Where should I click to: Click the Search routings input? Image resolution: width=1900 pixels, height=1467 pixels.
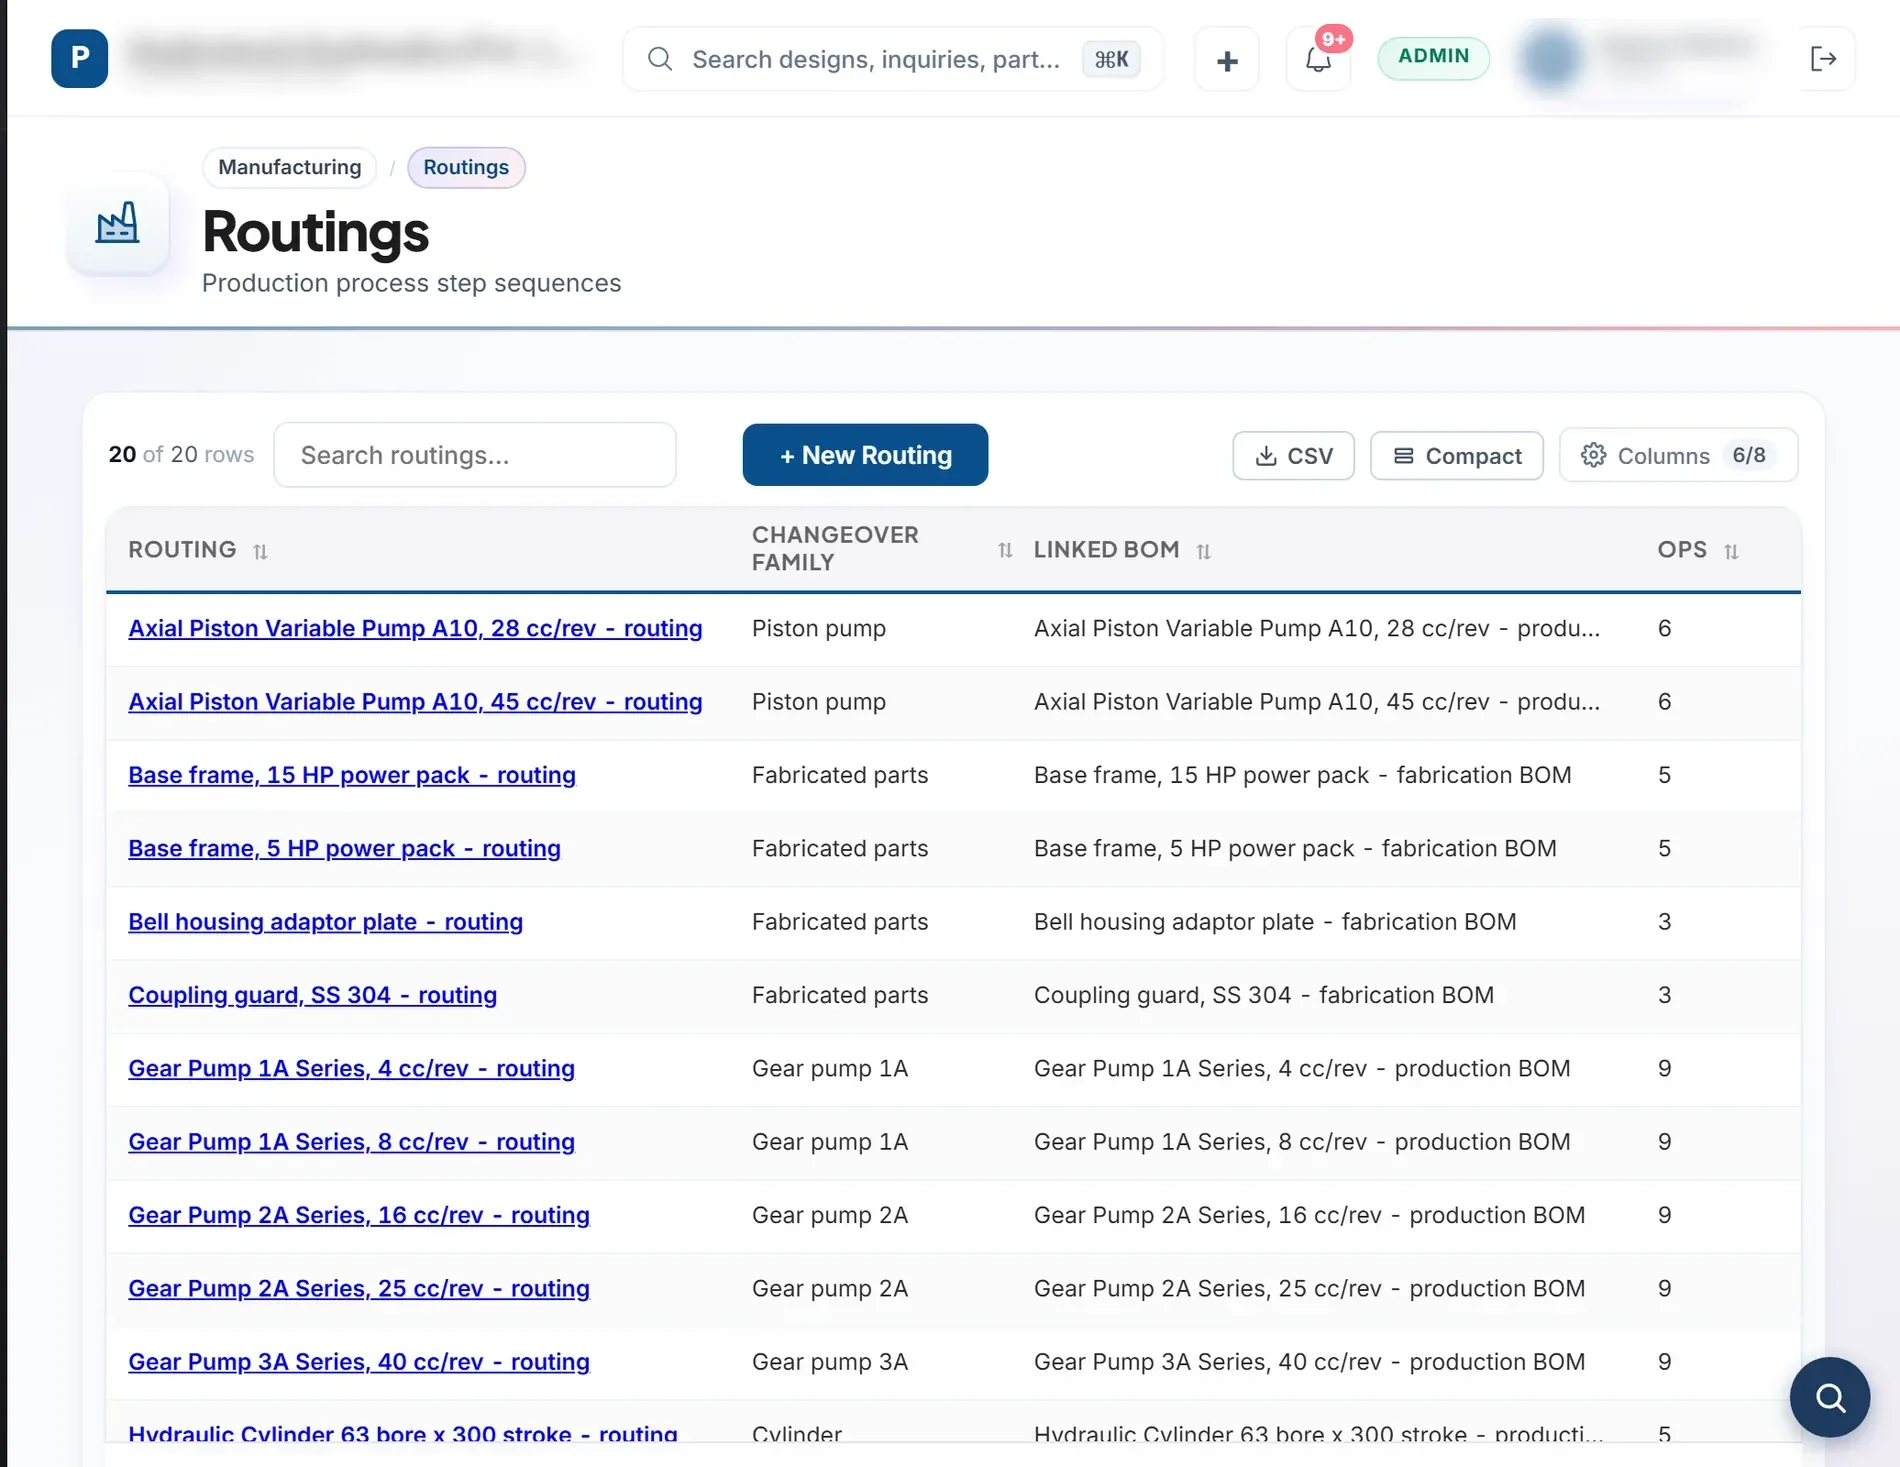tap(475, 455)
